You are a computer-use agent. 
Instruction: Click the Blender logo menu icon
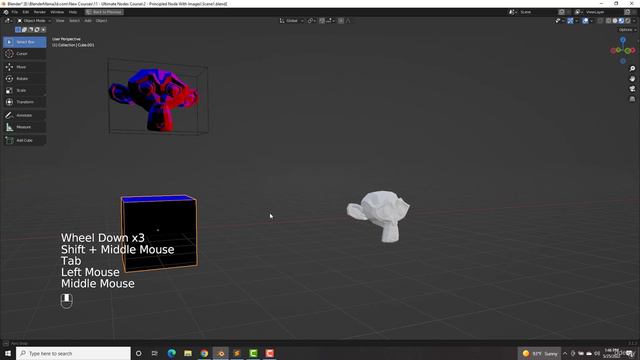[x=6, y=12]
